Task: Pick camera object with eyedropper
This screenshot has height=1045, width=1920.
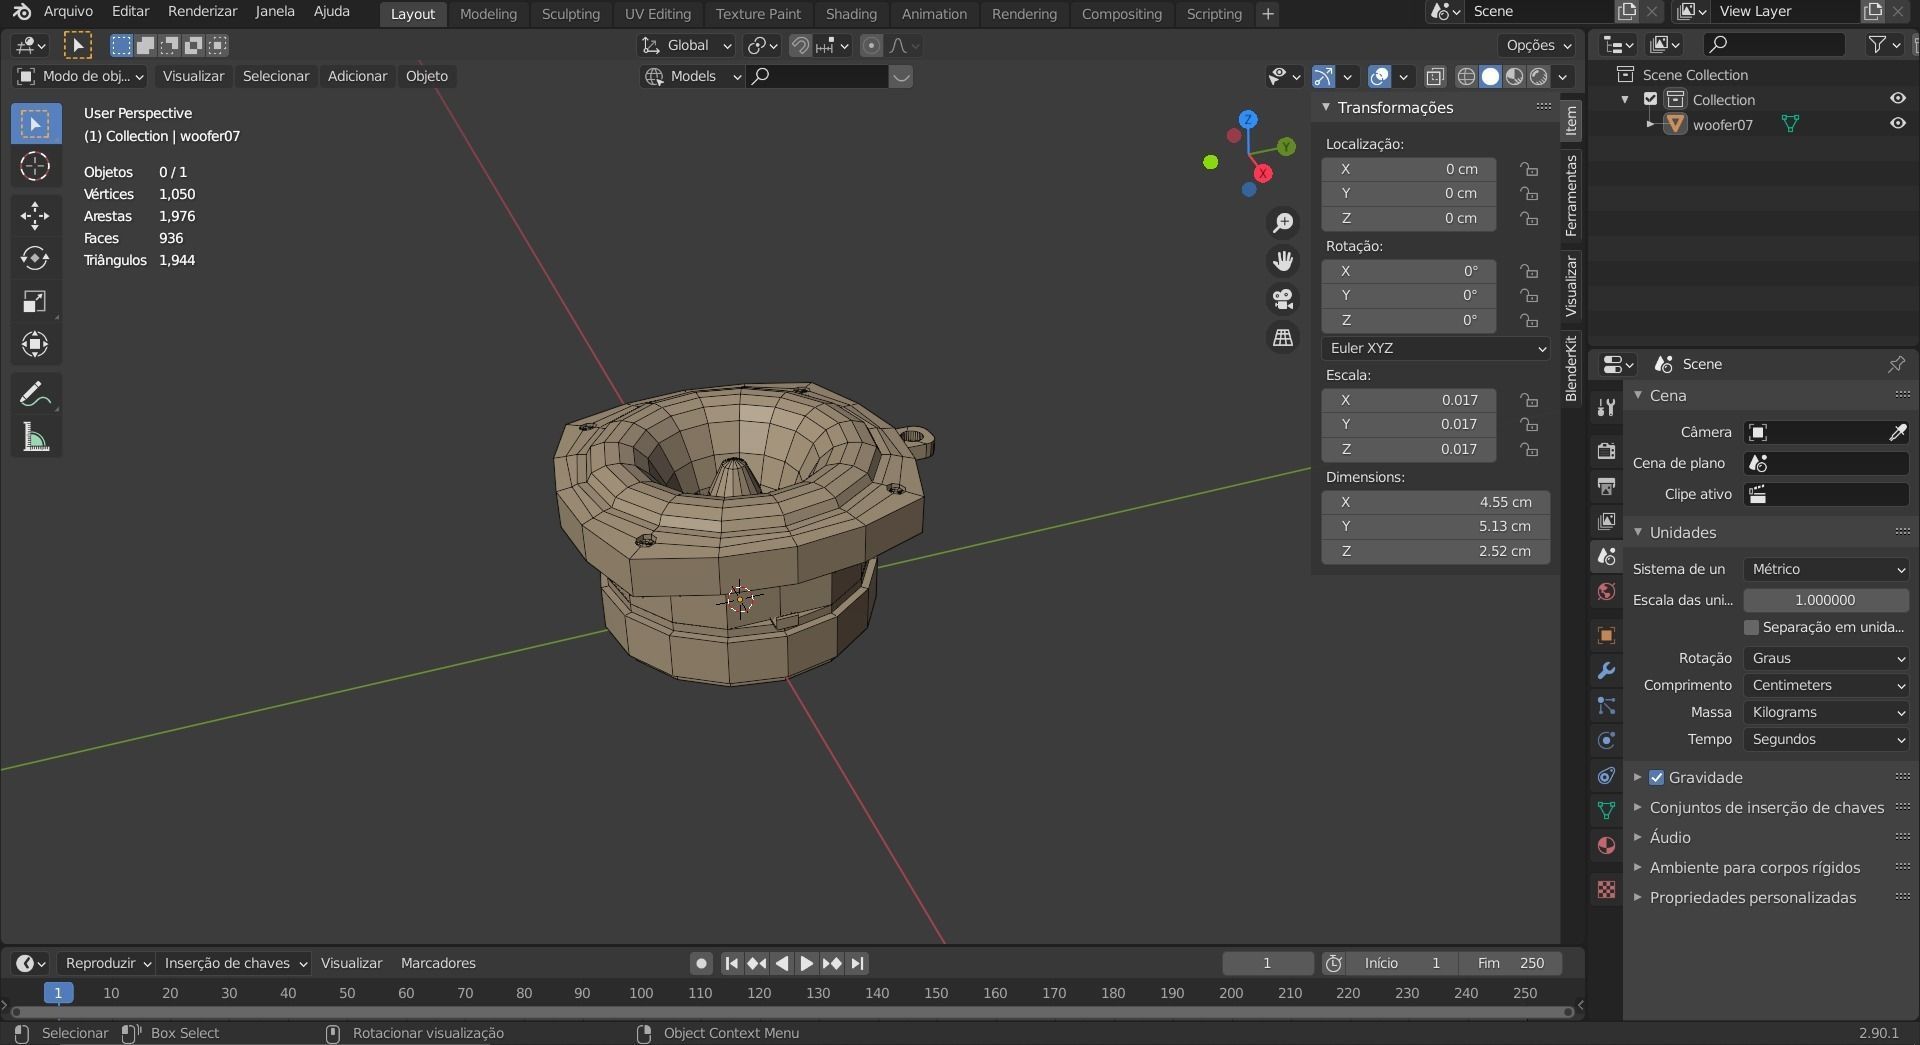Action: click(1897, 432)
